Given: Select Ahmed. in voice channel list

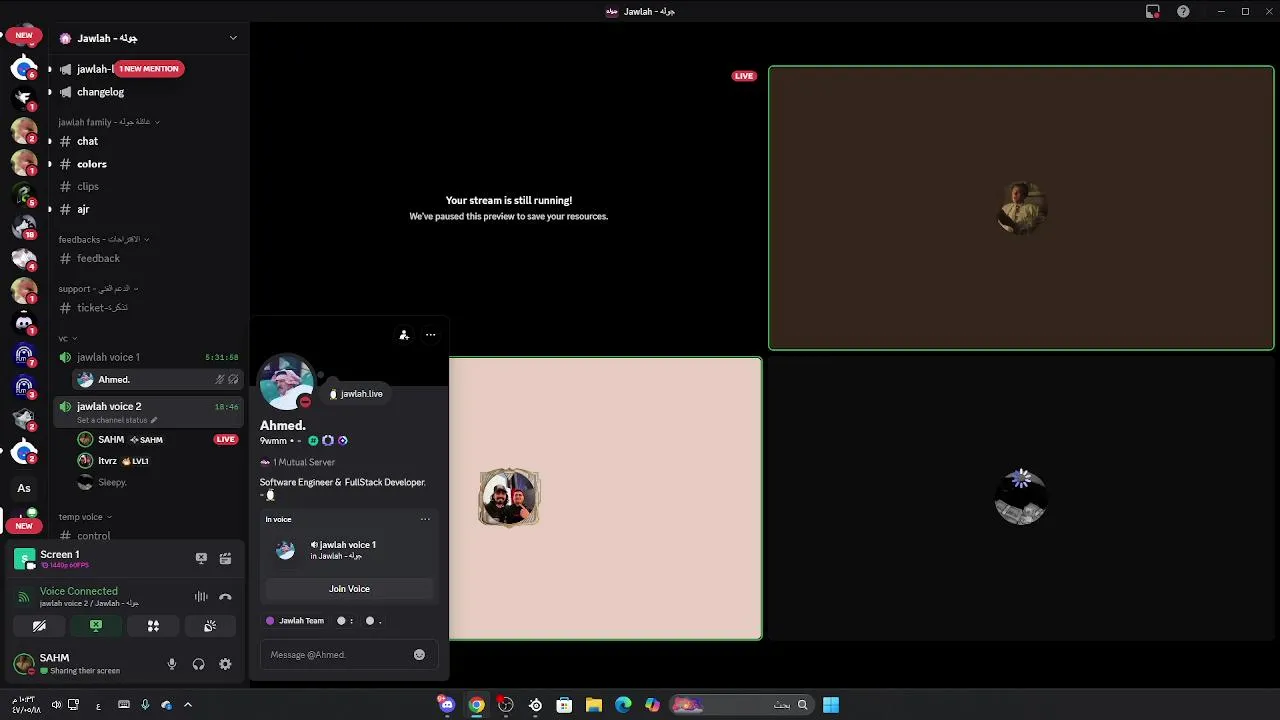Looking at the screenshot, I should coord(158,380).
